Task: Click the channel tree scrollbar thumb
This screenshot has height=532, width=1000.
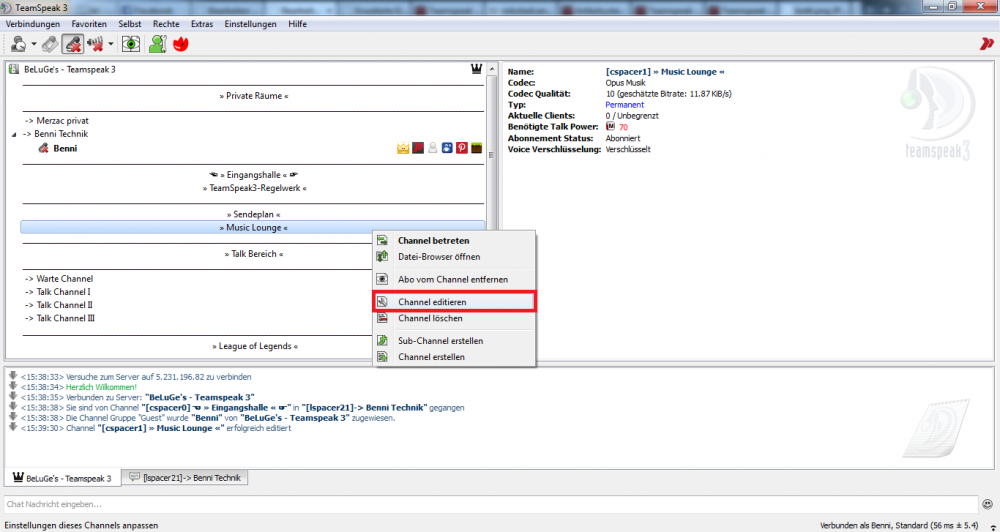Action: [491, 155]
